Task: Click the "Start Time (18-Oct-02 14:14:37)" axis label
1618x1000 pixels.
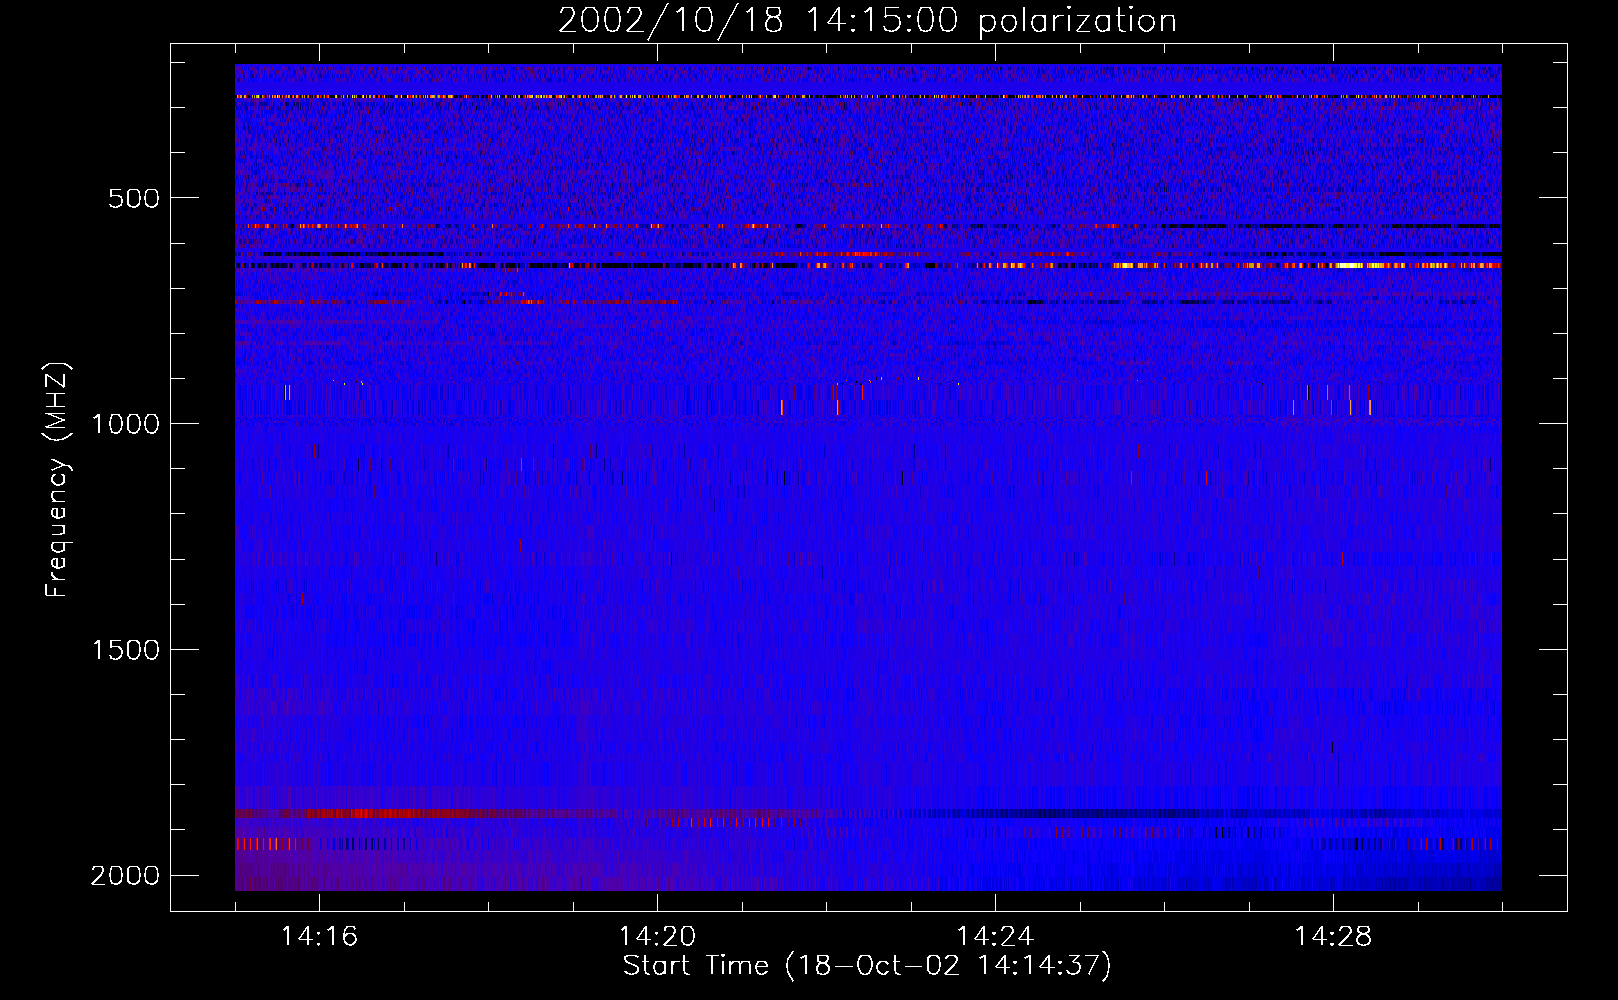Action: pyautogui.click(x=867, y=966)
